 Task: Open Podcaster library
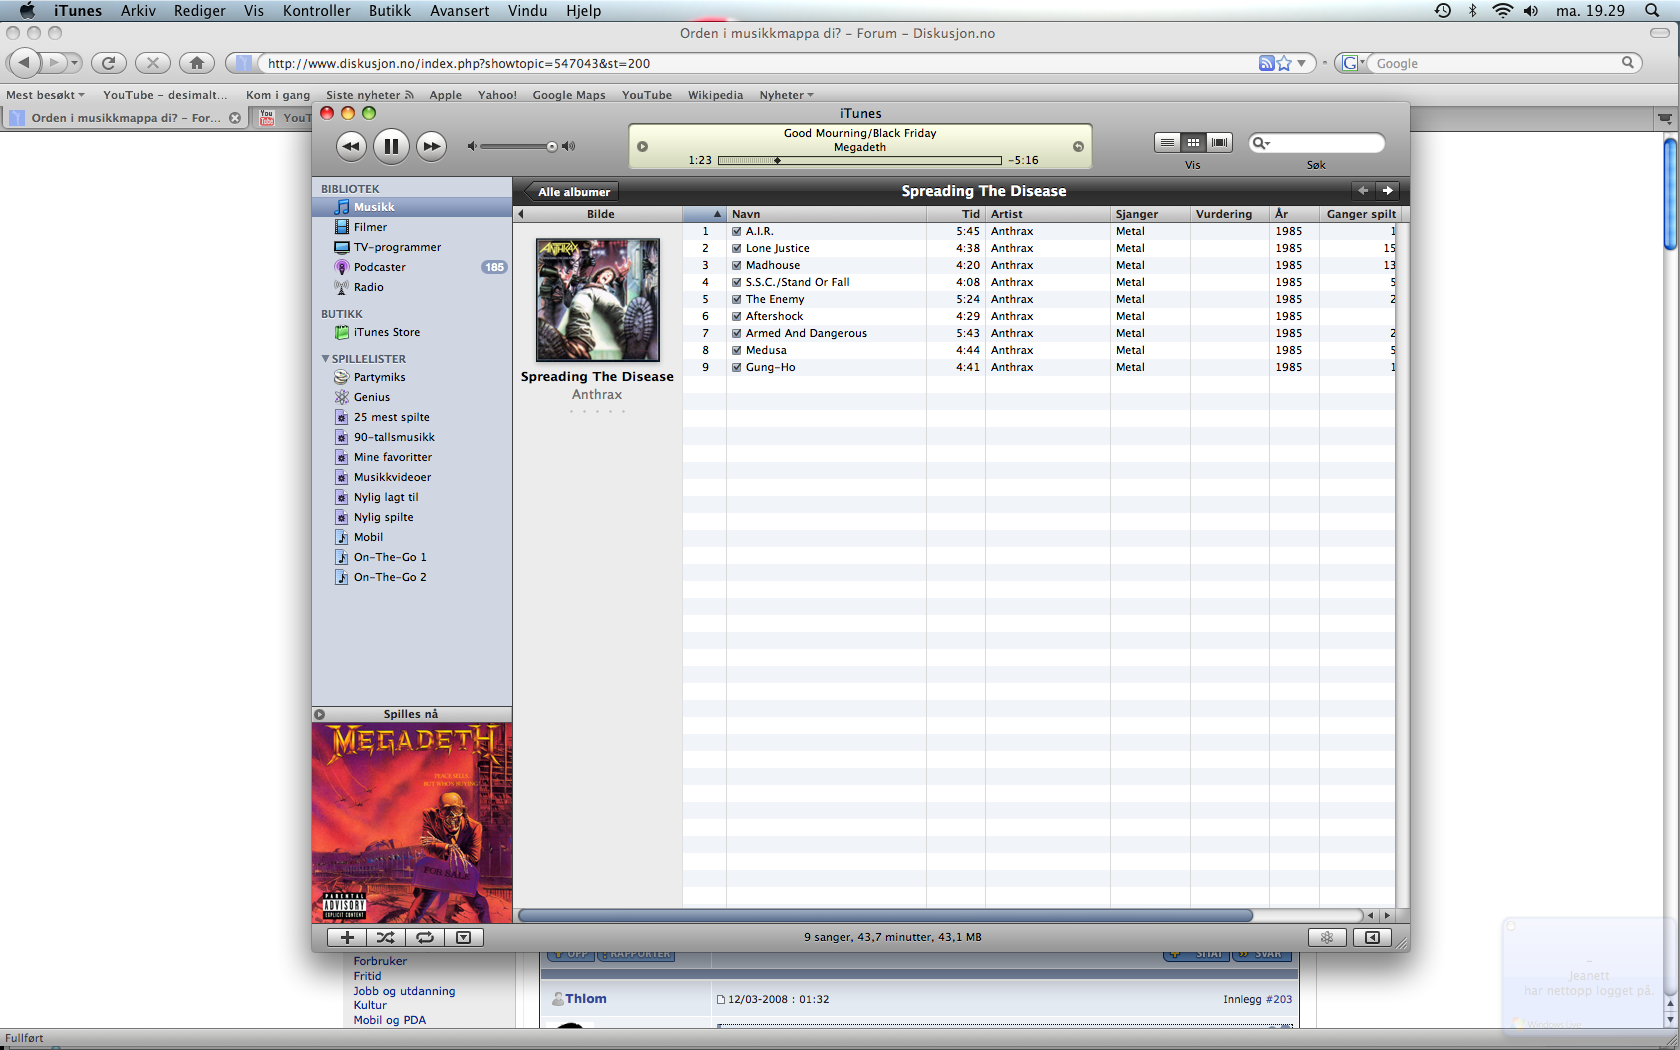412,267
